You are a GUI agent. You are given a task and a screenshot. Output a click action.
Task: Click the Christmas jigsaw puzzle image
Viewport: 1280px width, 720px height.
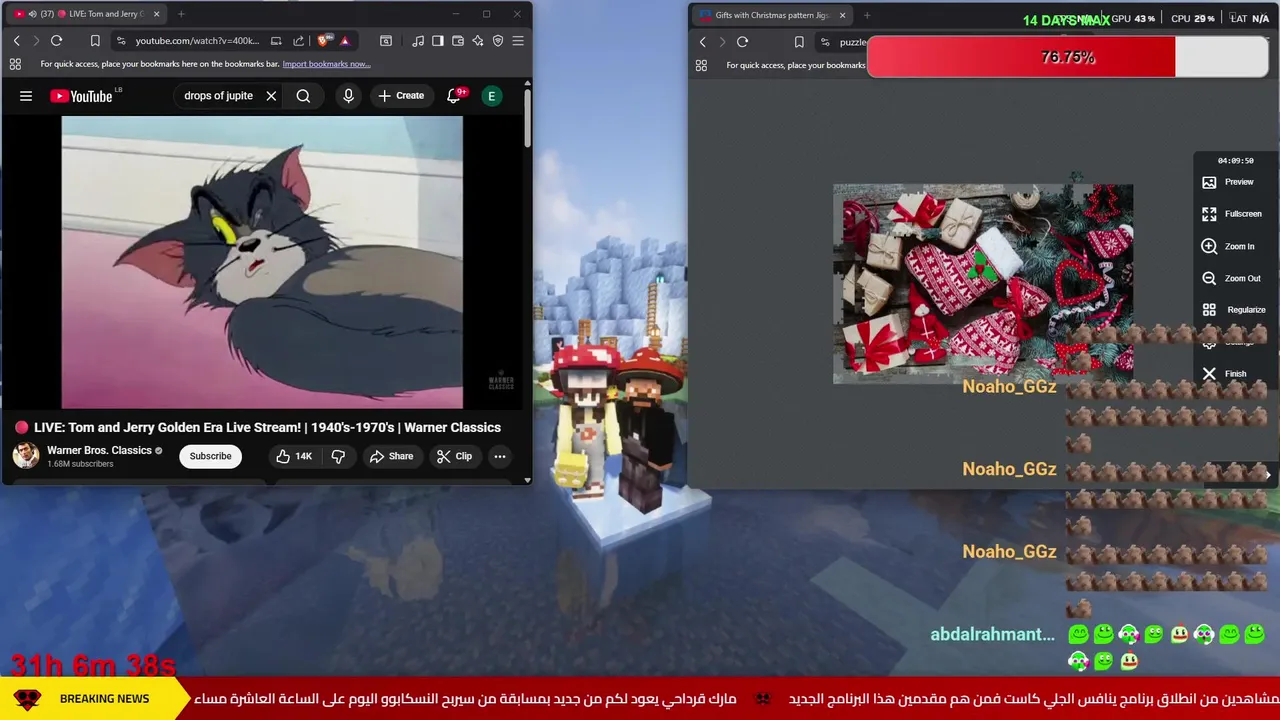coord(983,283)
